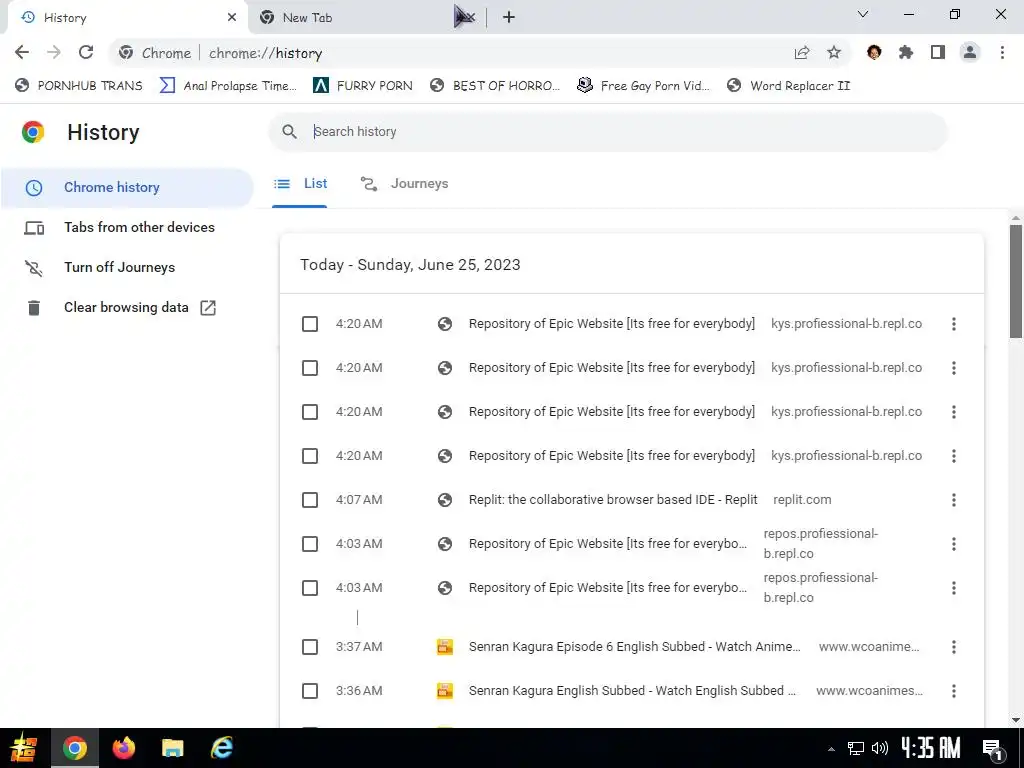This screenshot has height=768, width=1024.
Task: Open the tab search chevron in title bar
Action: coord(863,14)
